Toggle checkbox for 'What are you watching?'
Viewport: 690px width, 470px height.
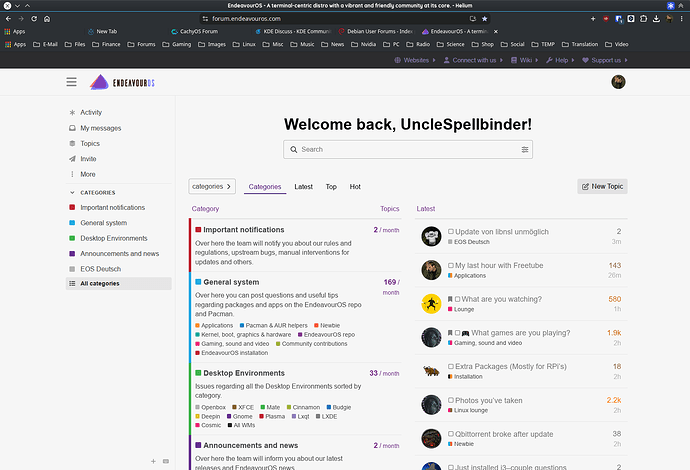(x=458, y=299)
